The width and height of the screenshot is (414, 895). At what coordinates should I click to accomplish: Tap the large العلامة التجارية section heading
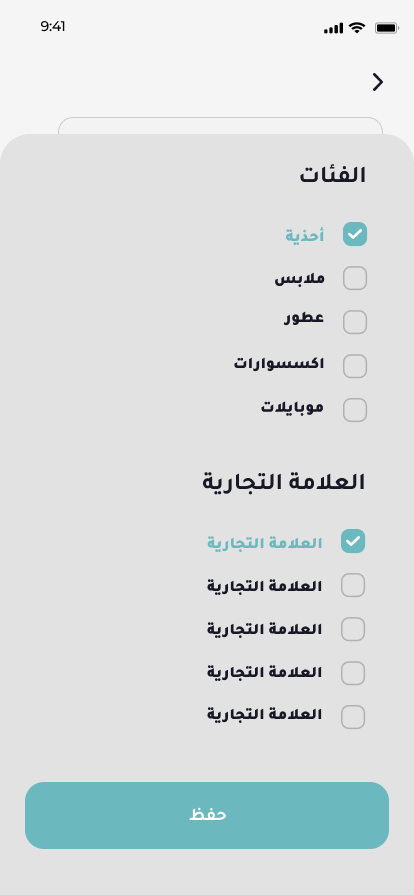[x=283, y=482]
